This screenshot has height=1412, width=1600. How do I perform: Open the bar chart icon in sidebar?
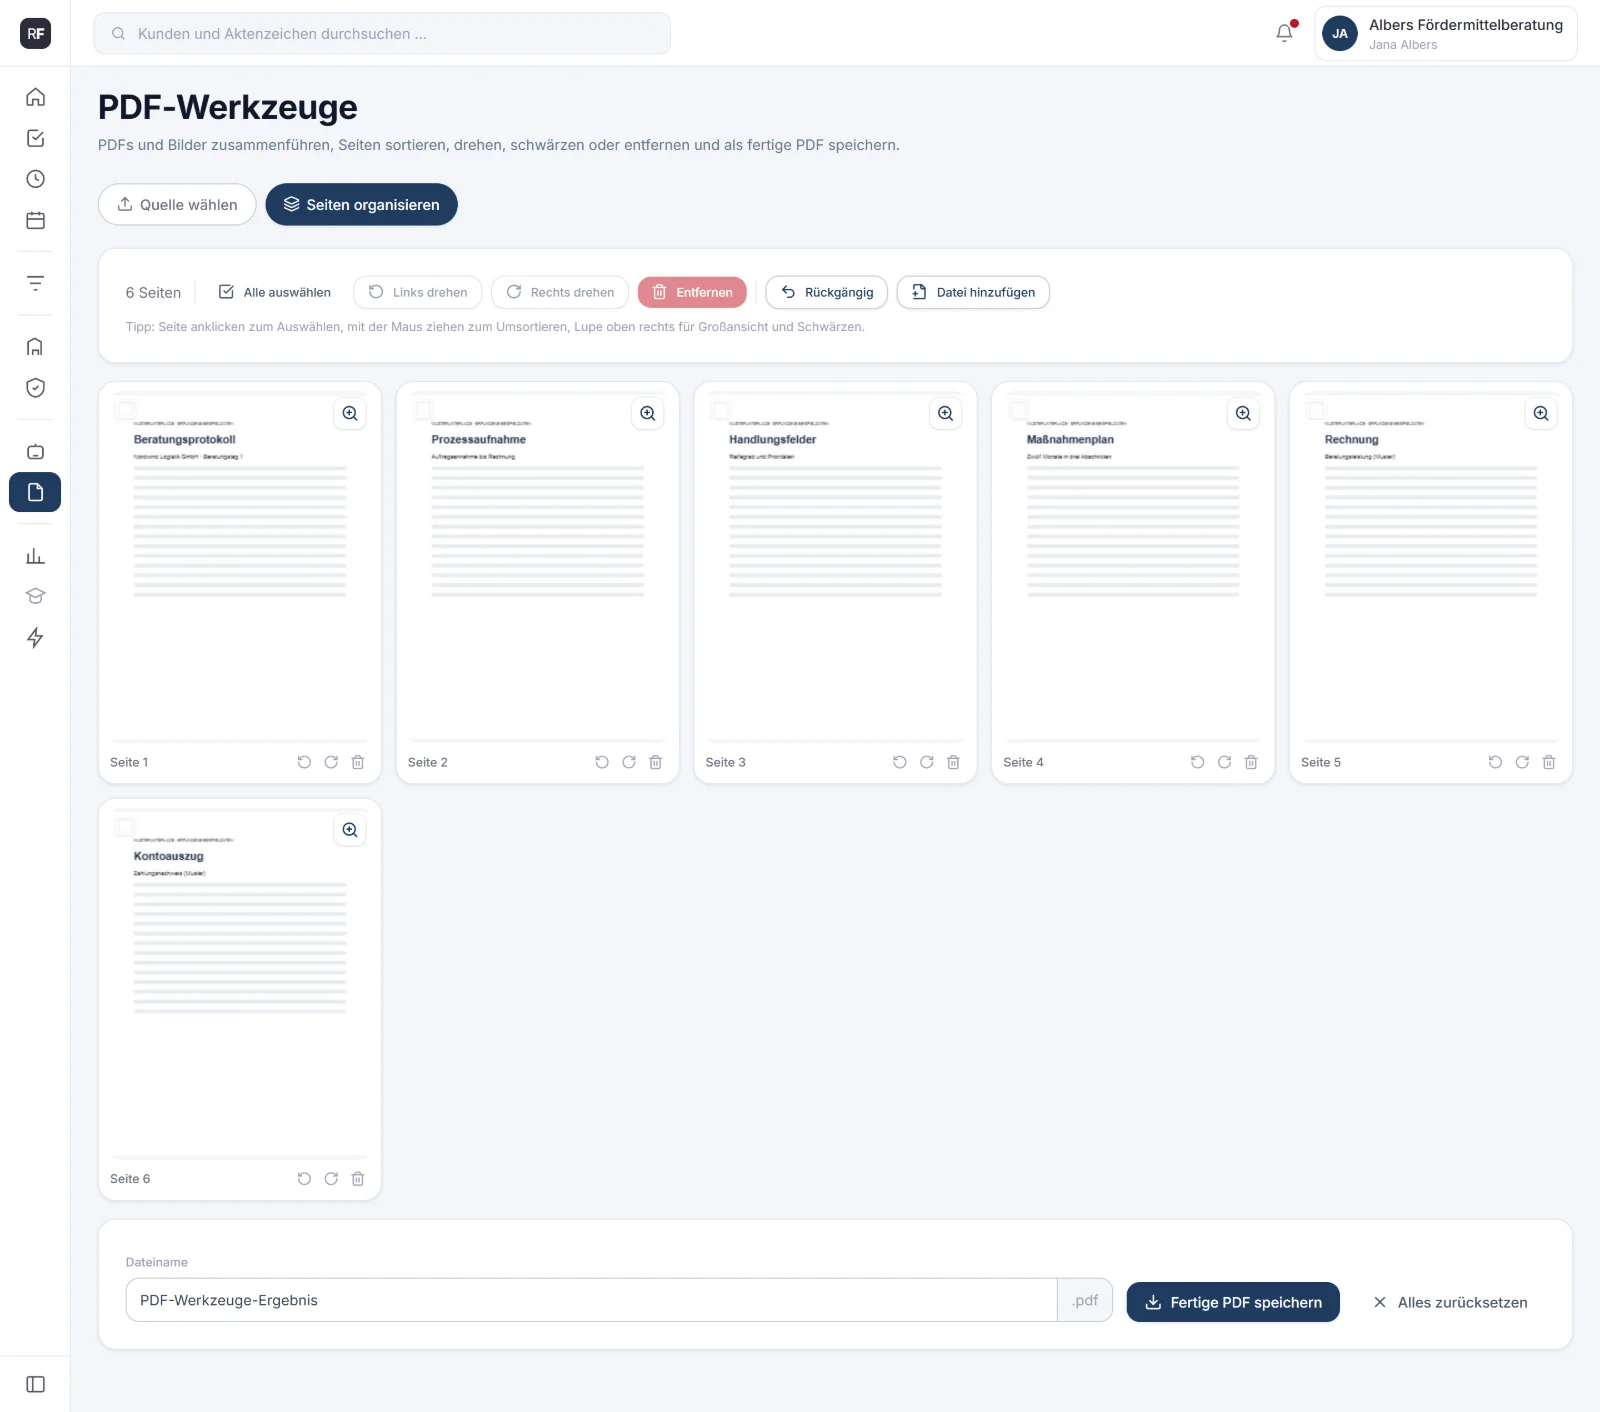(x=35, y=556)
